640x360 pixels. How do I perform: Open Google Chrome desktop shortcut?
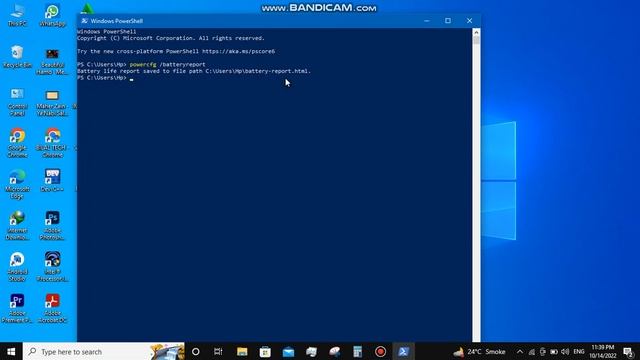(17, 143)
